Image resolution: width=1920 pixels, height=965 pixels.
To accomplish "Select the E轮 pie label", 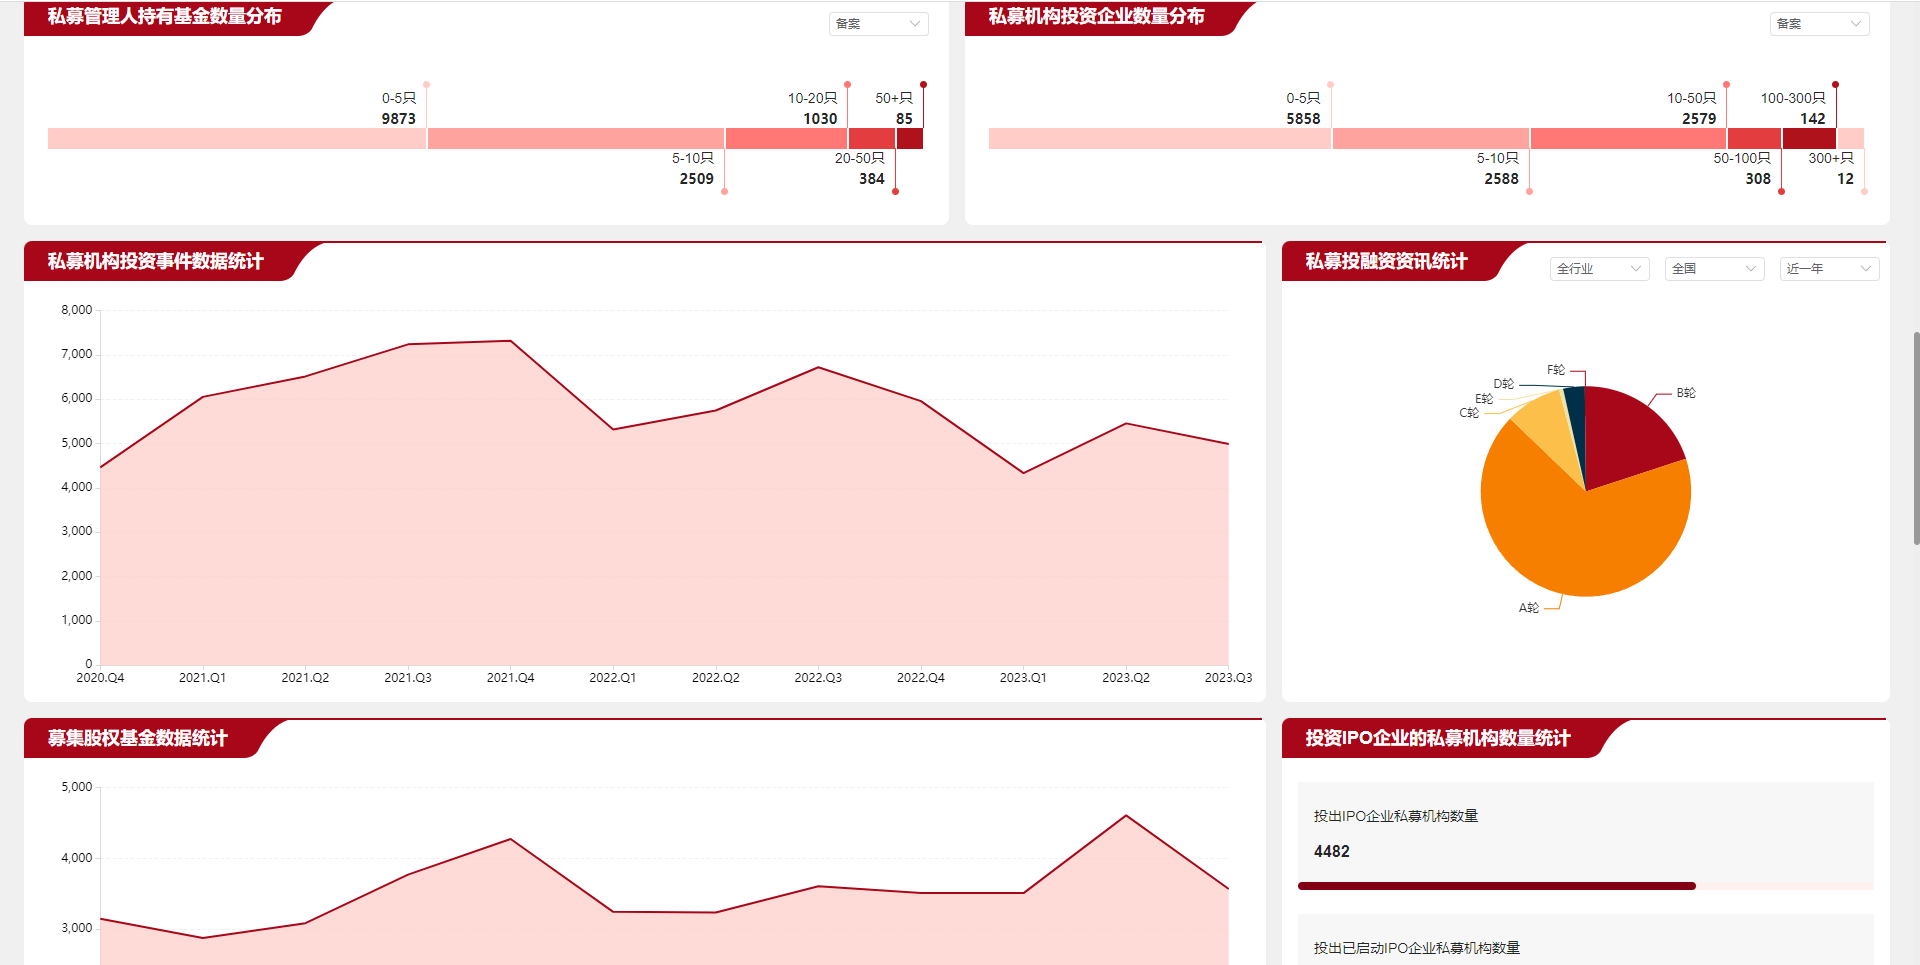I will (x=1484, y=399).
